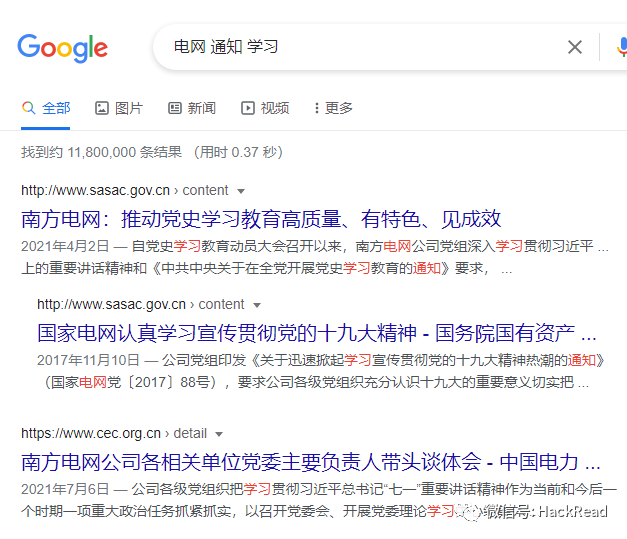Click the https://www.cec.org.cn › detail URL
Image resolution: width=627 pixels, height=539 pixels.
click(x=114, y=433)
